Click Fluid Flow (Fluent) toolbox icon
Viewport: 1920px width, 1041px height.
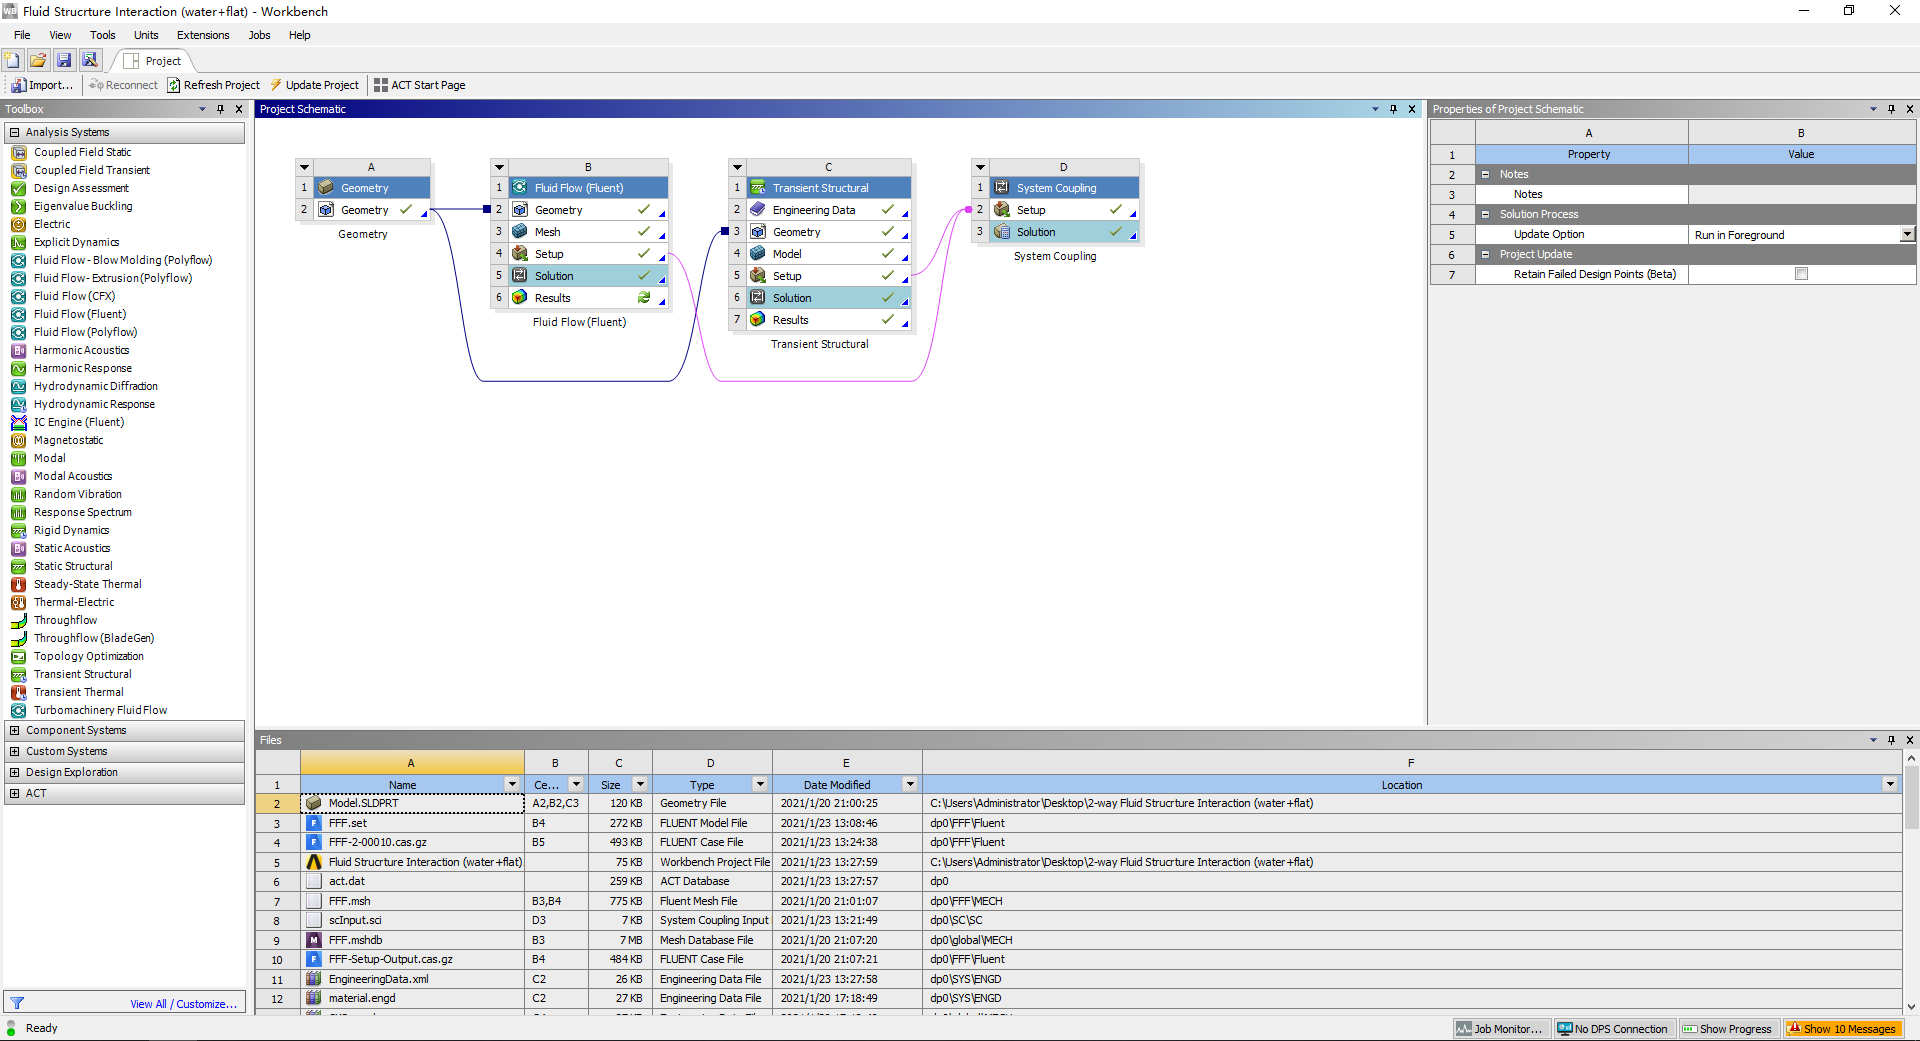pos(18,314)
